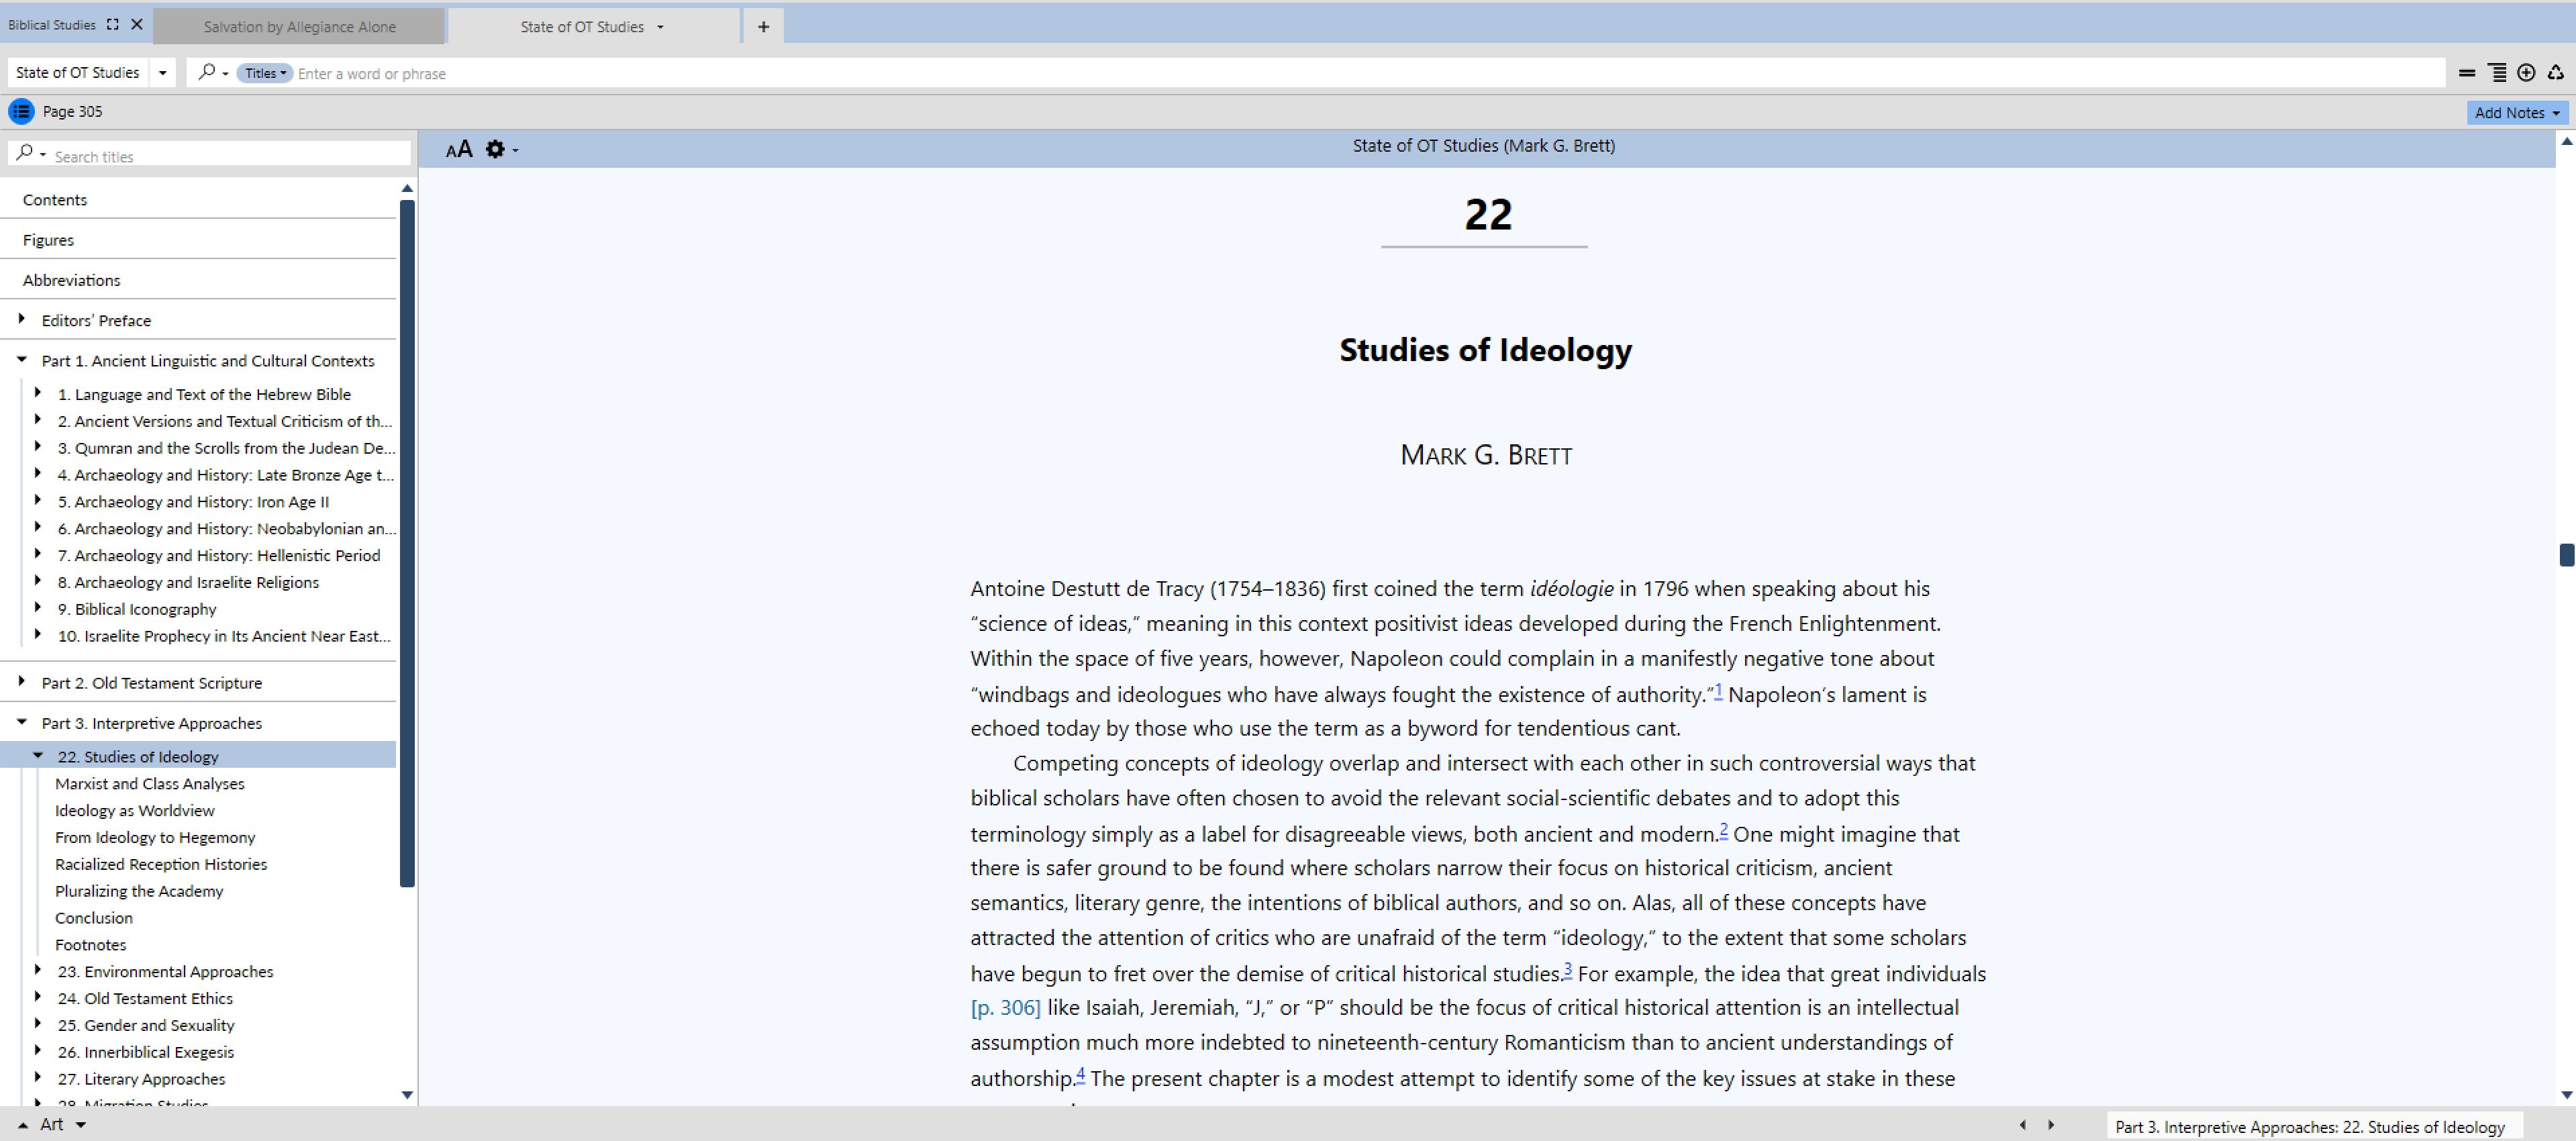Collapse the 22. Studies of Ideology section
Image resolution: width=2576 pixels, height=1141 pixels.
38,756
